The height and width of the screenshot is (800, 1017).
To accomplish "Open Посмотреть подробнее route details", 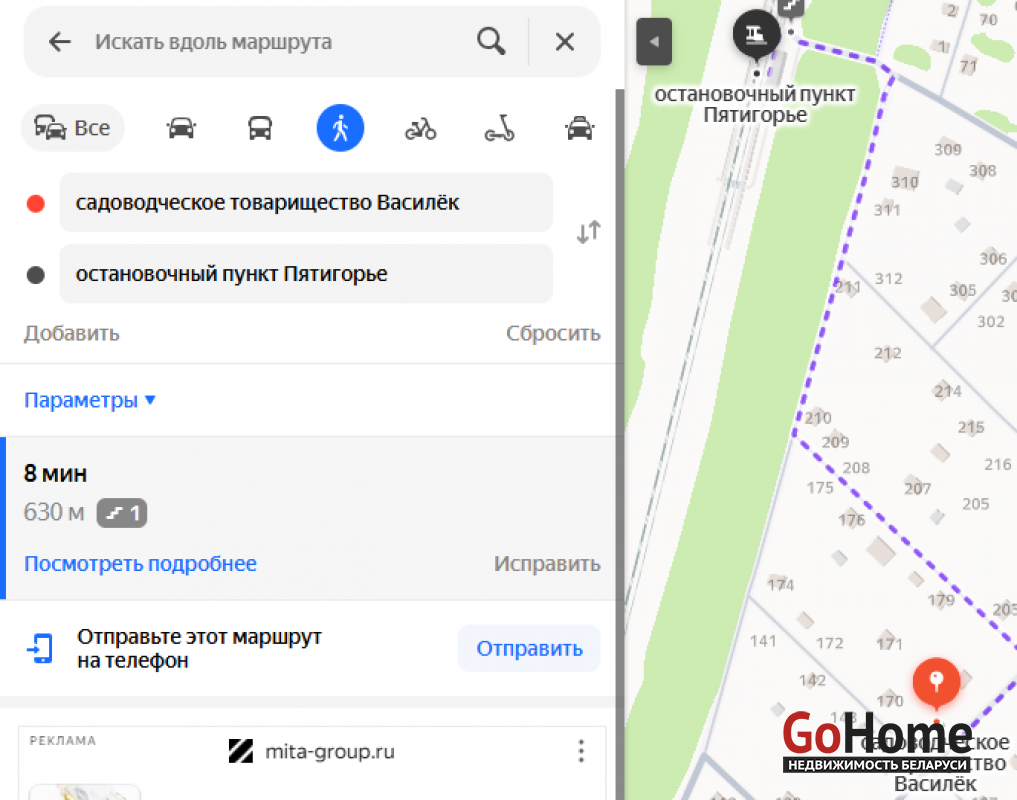I will (140, 564).
